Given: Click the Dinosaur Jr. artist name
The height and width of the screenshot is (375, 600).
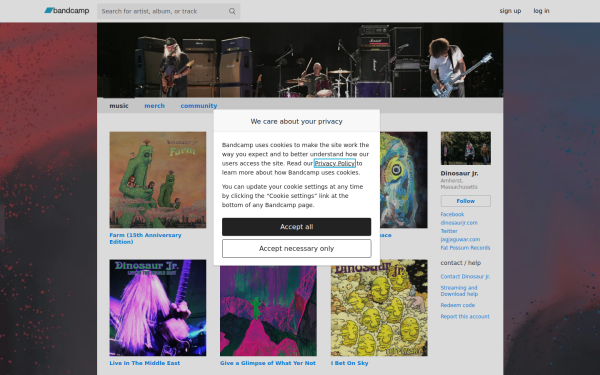Looking at the screenshot, I should tap(459, 173).
